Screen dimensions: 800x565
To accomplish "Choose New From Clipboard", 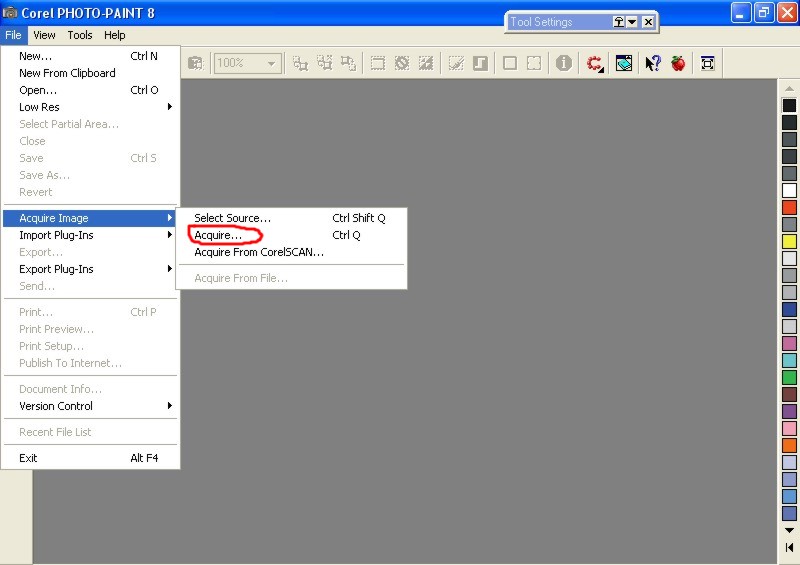I will (90, 72).
